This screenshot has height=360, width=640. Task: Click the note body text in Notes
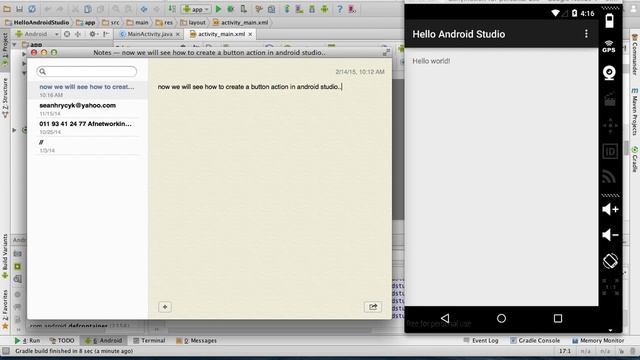(249, 87)
